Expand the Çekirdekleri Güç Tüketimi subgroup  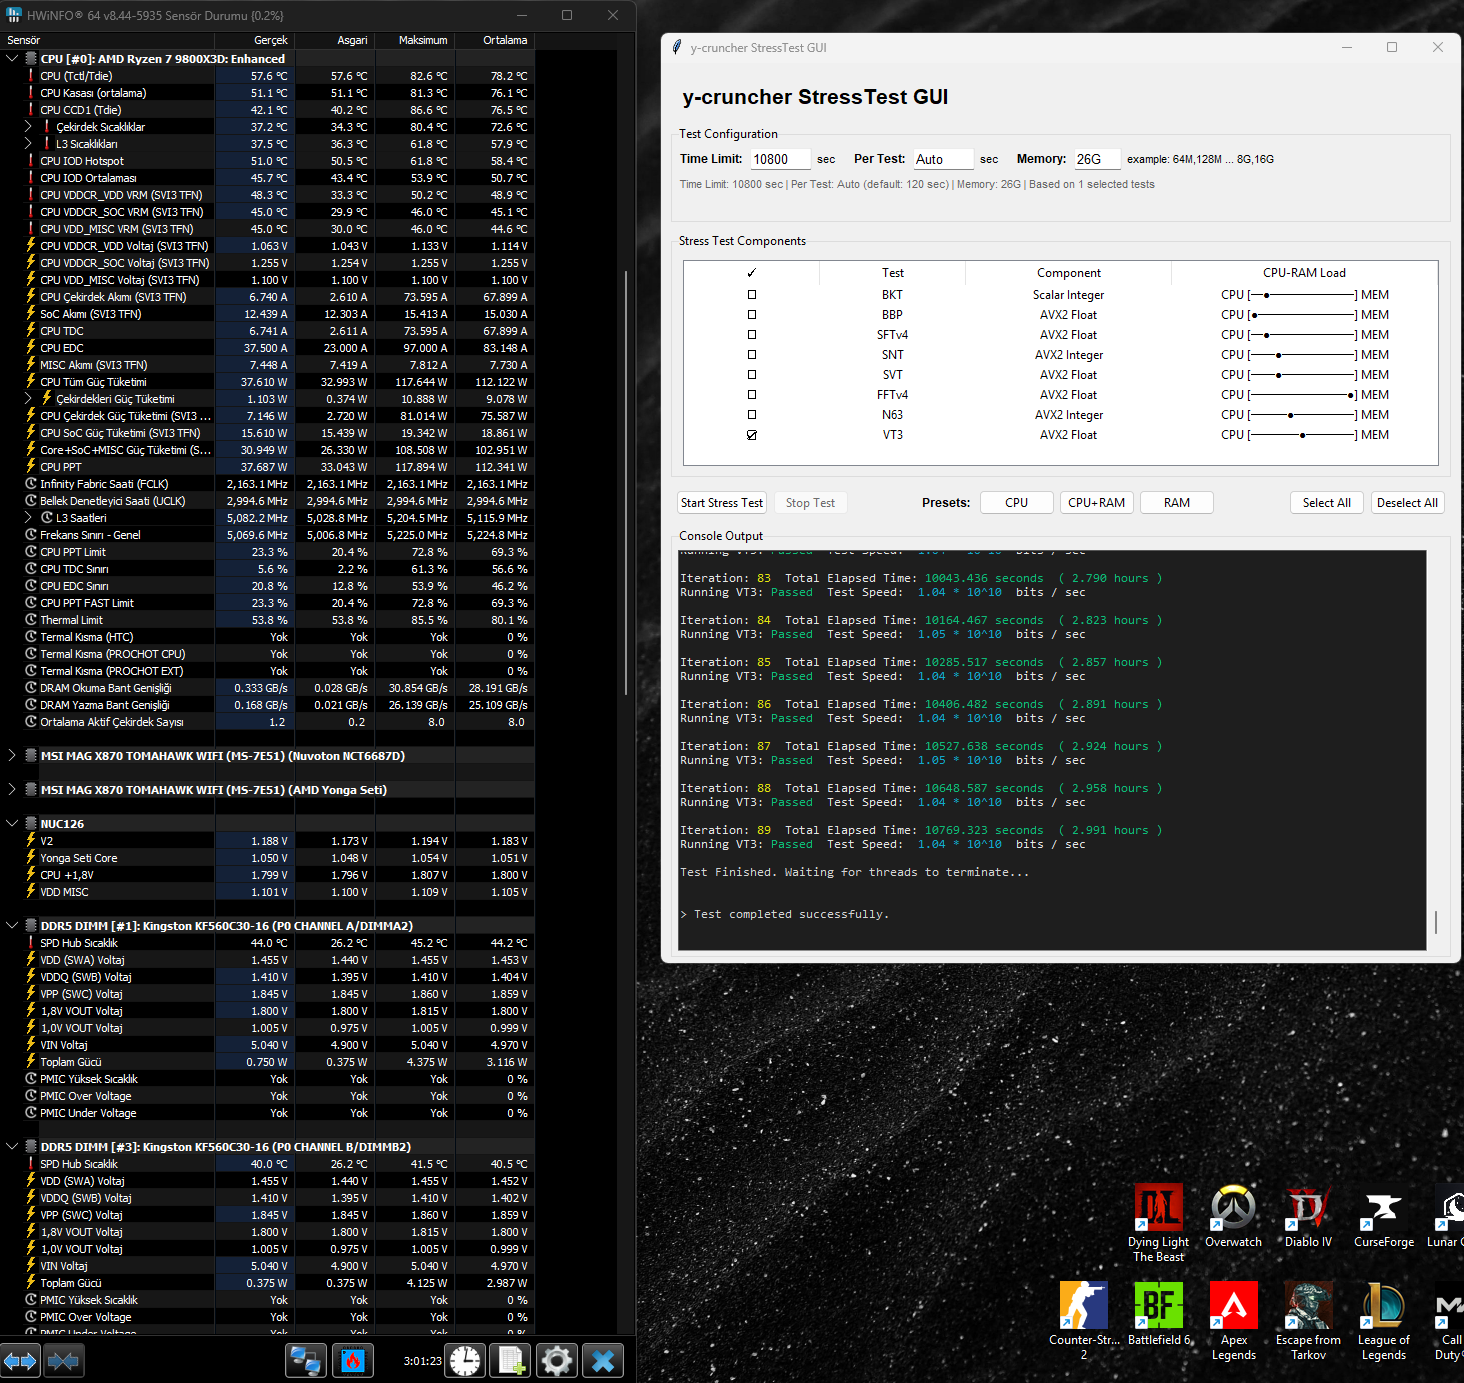coord(28,399)
